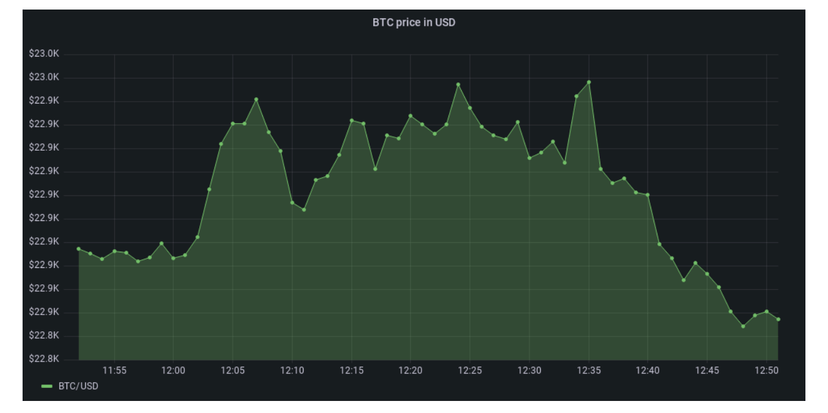This screenshot has width=828, height=413.
Task: Click the 12:20 x-axis time label
Action: tap(410, 370)
